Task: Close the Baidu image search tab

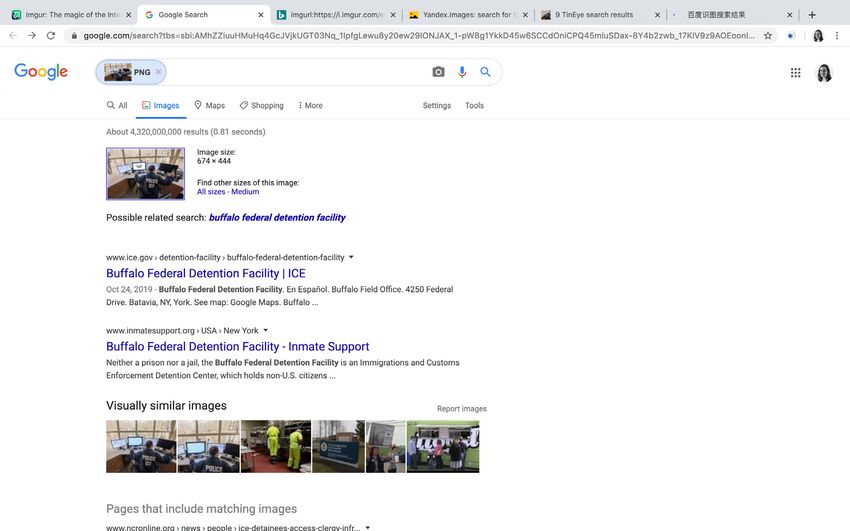Action: (x=790, y=15)
